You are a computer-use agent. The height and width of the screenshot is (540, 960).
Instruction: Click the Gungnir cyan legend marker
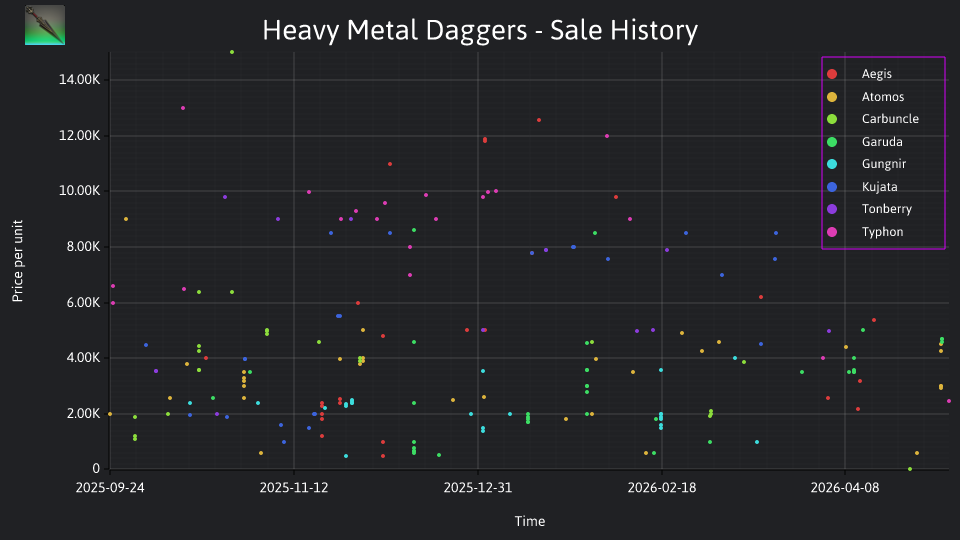(832, 164)
